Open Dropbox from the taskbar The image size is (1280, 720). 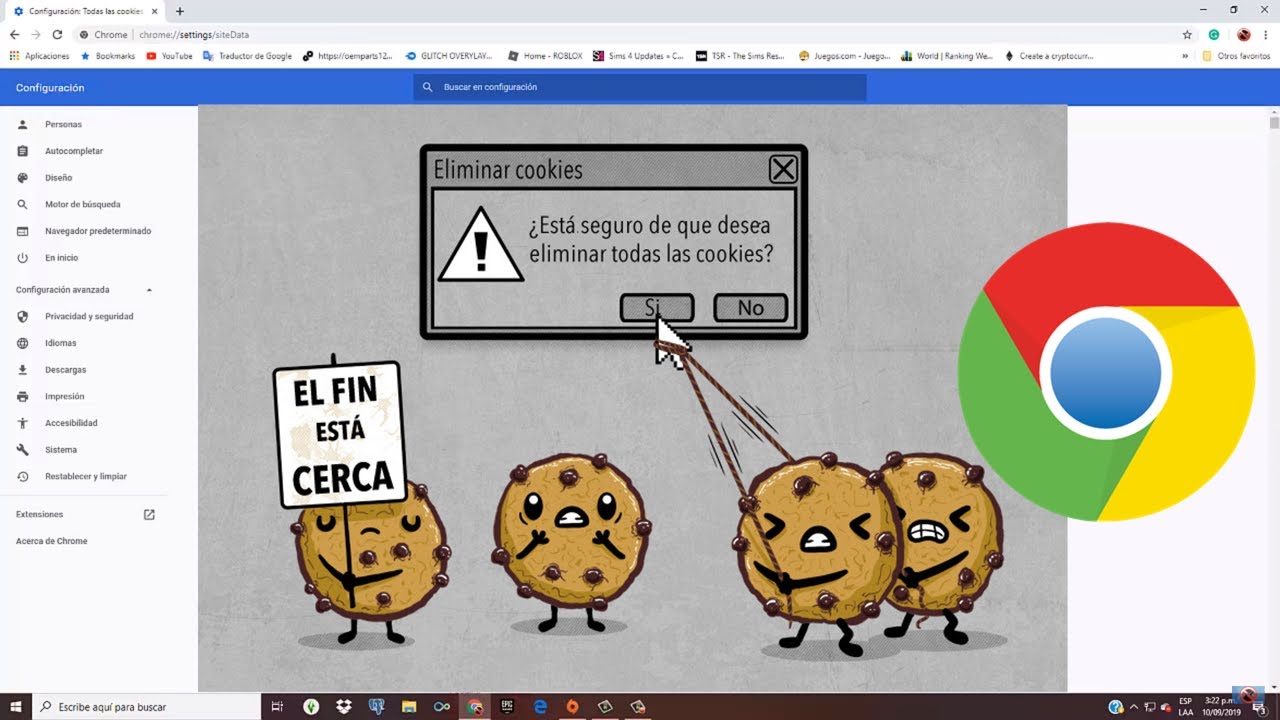(x=344, y=707)
